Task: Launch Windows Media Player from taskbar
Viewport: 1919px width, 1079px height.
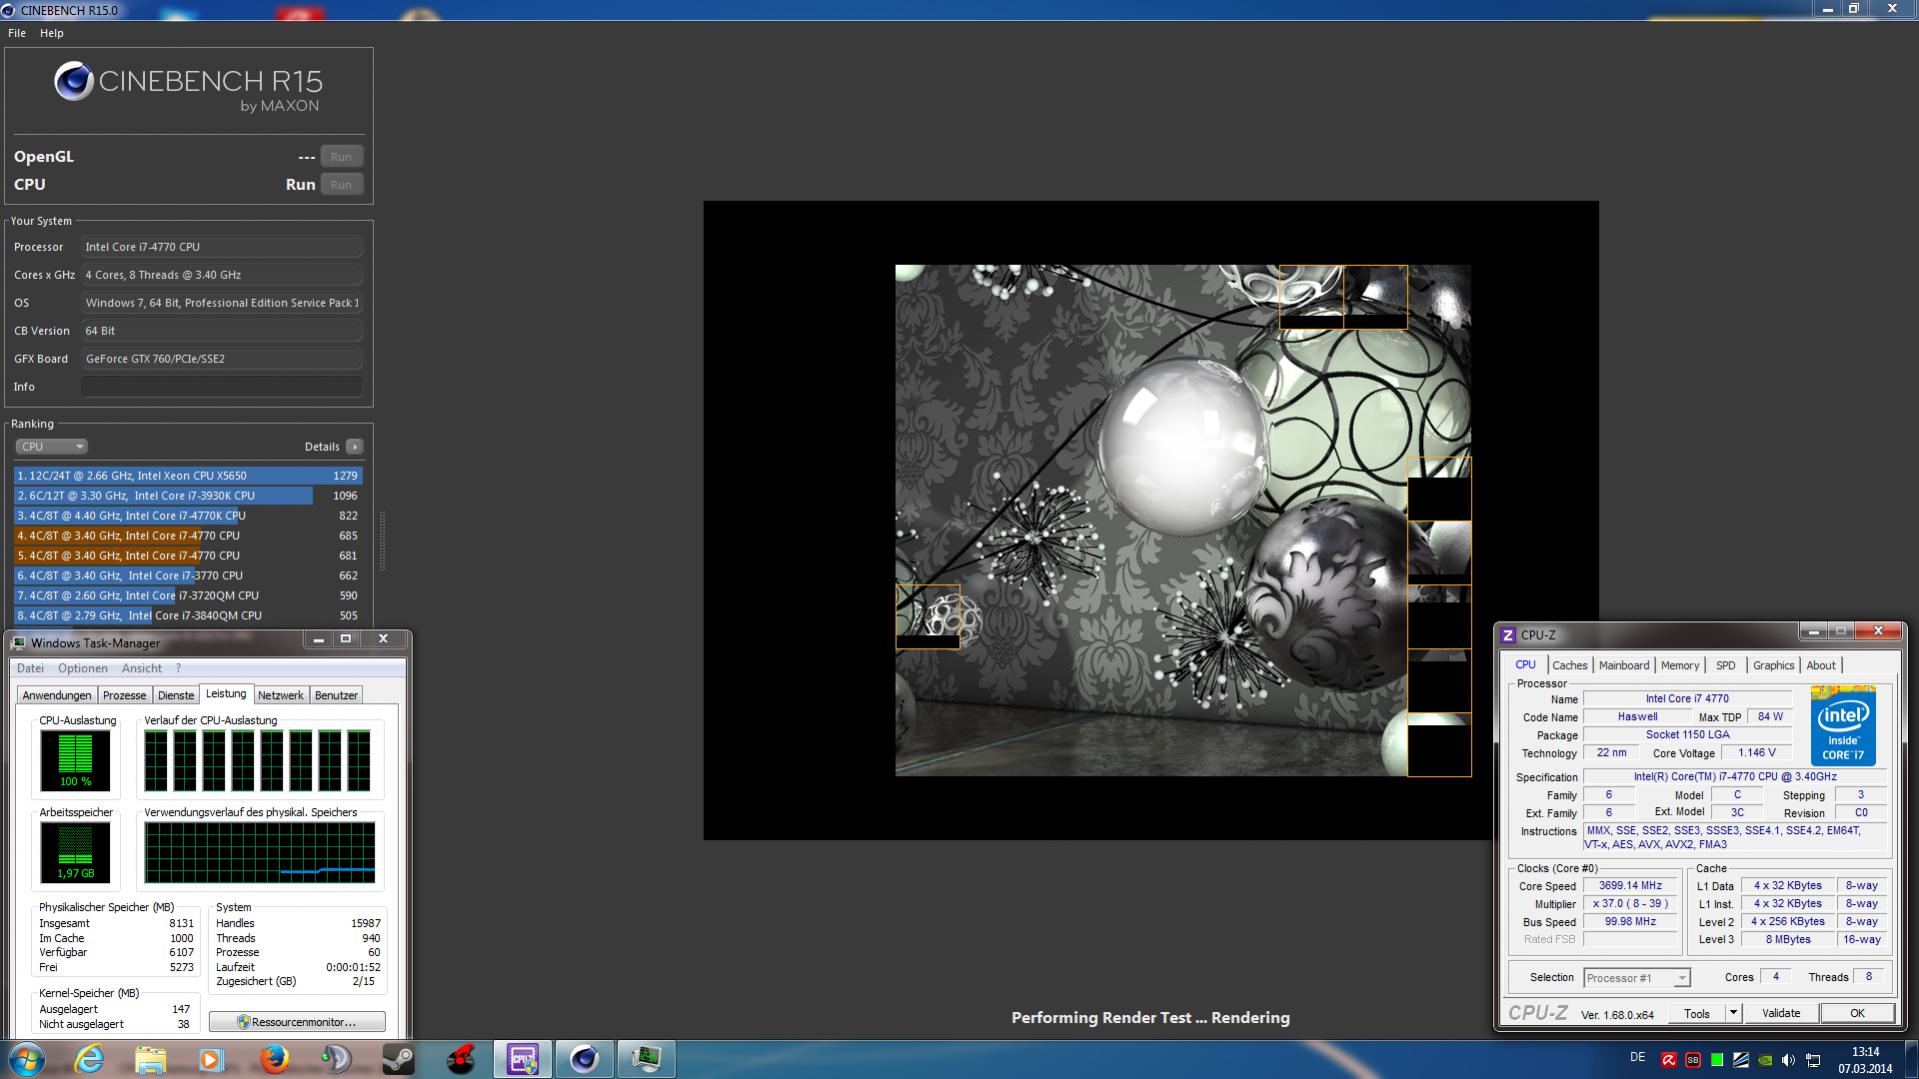Action: (x=211, y=1059)
